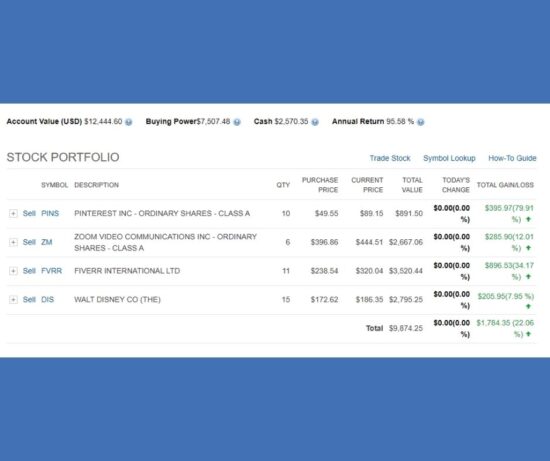Viewport: 550px width, 461px height.
Task: Click the DESCRIPTION column header
Action: coord(96,185)
